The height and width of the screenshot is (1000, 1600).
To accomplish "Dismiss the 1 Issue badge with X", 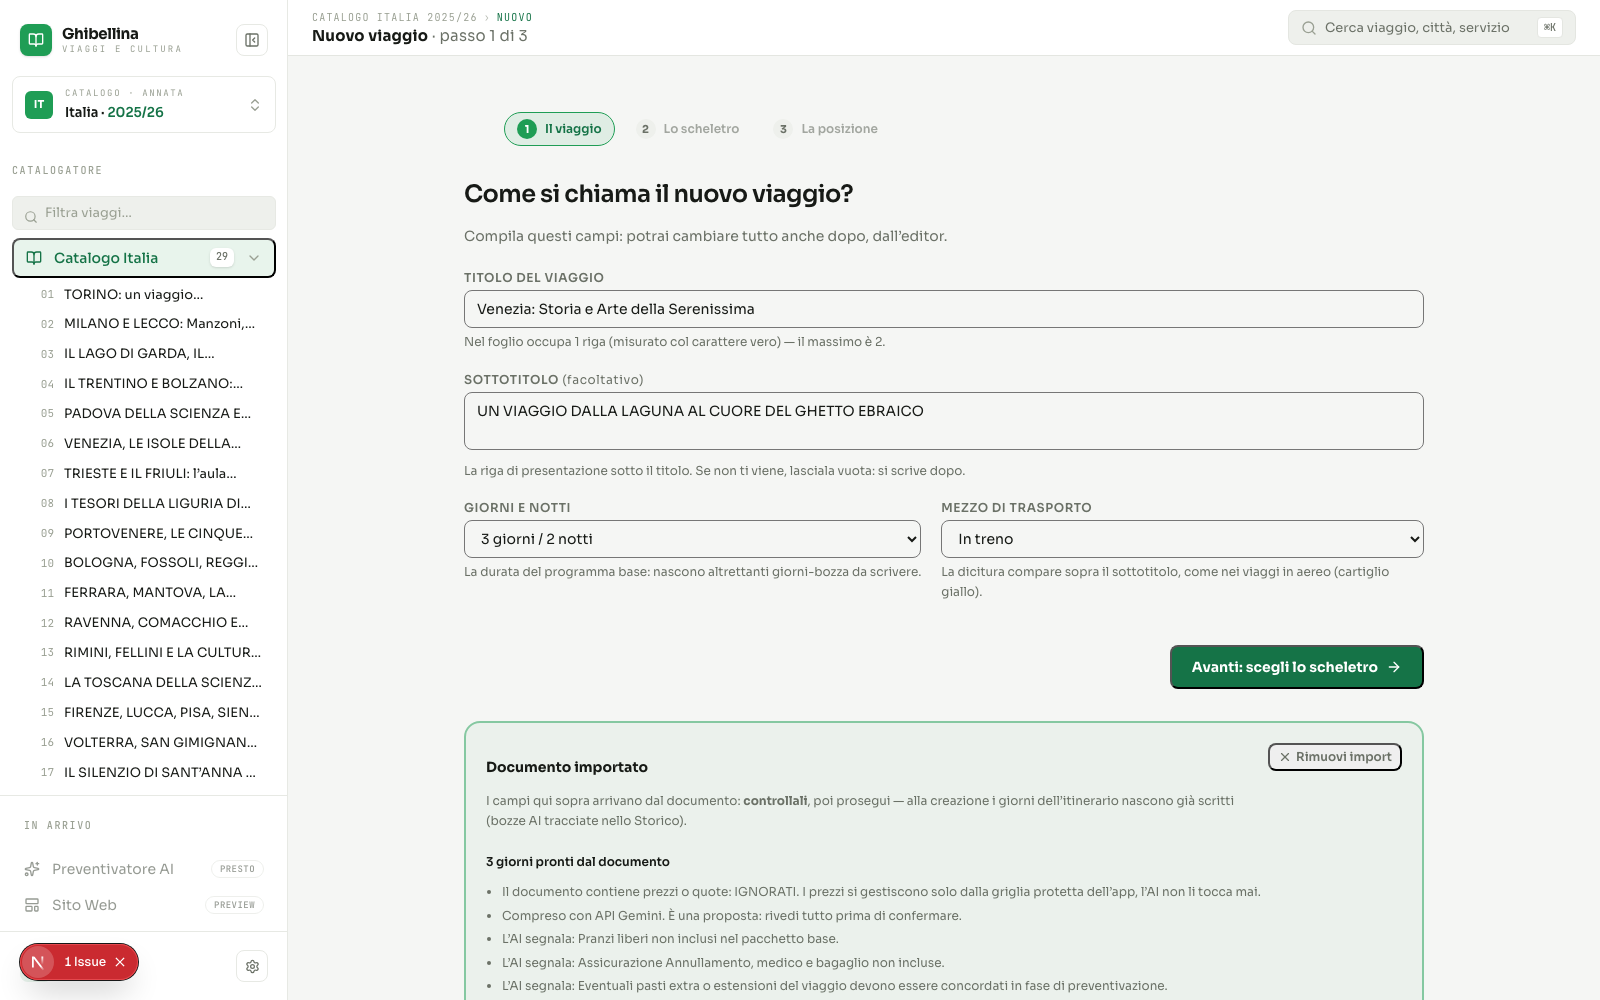I will pos(120,962).
